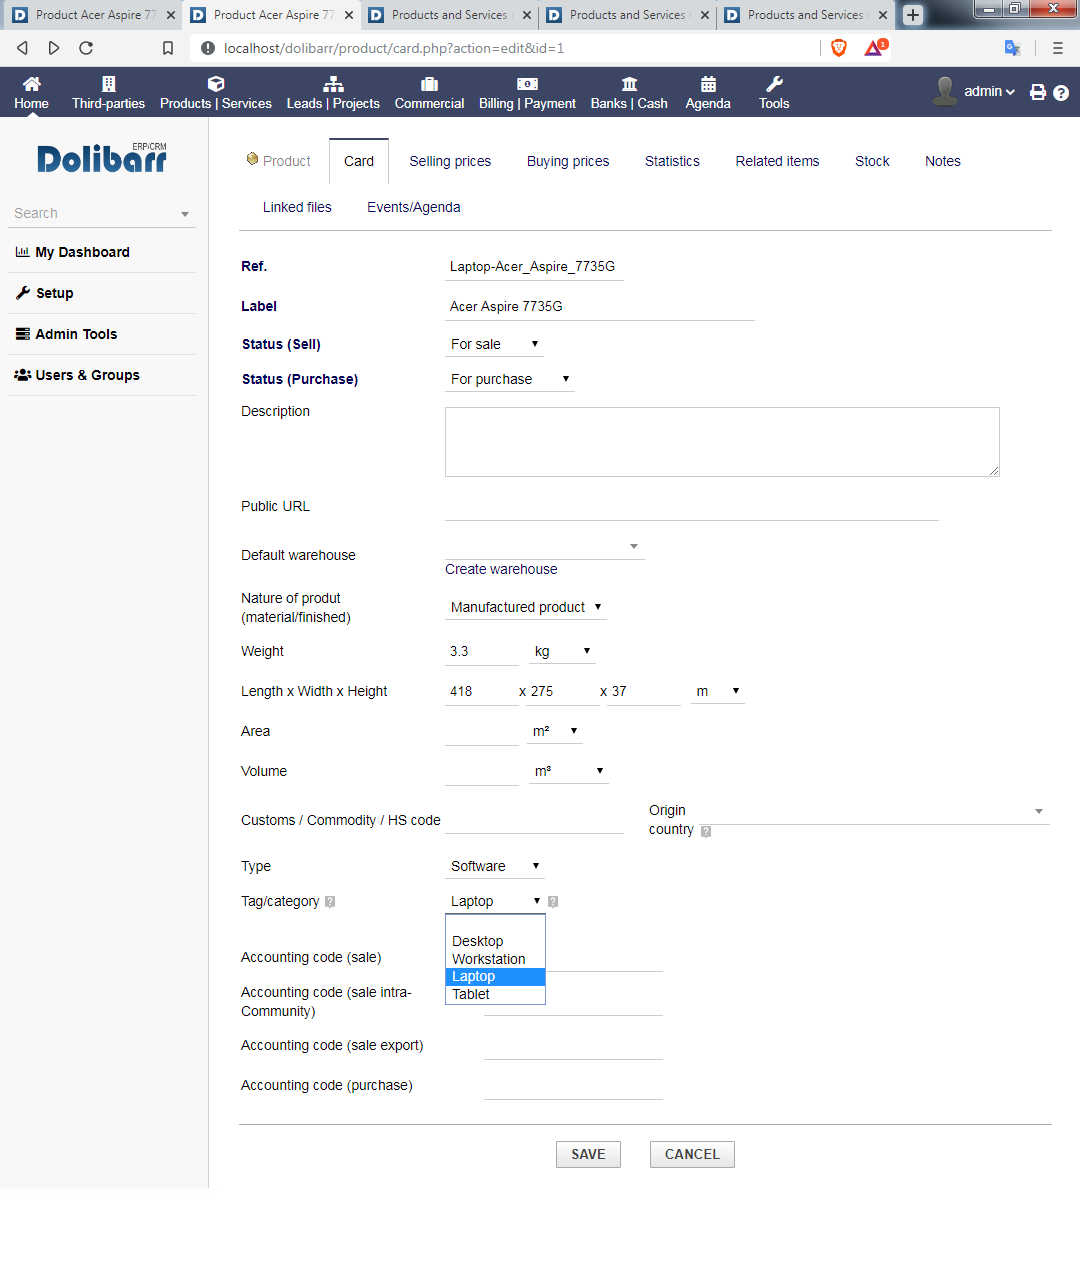The width and height of the screenshot is (1080, 1270).
Task: Click the Dolibarr ERP/CRM logo
Action: 102,158
